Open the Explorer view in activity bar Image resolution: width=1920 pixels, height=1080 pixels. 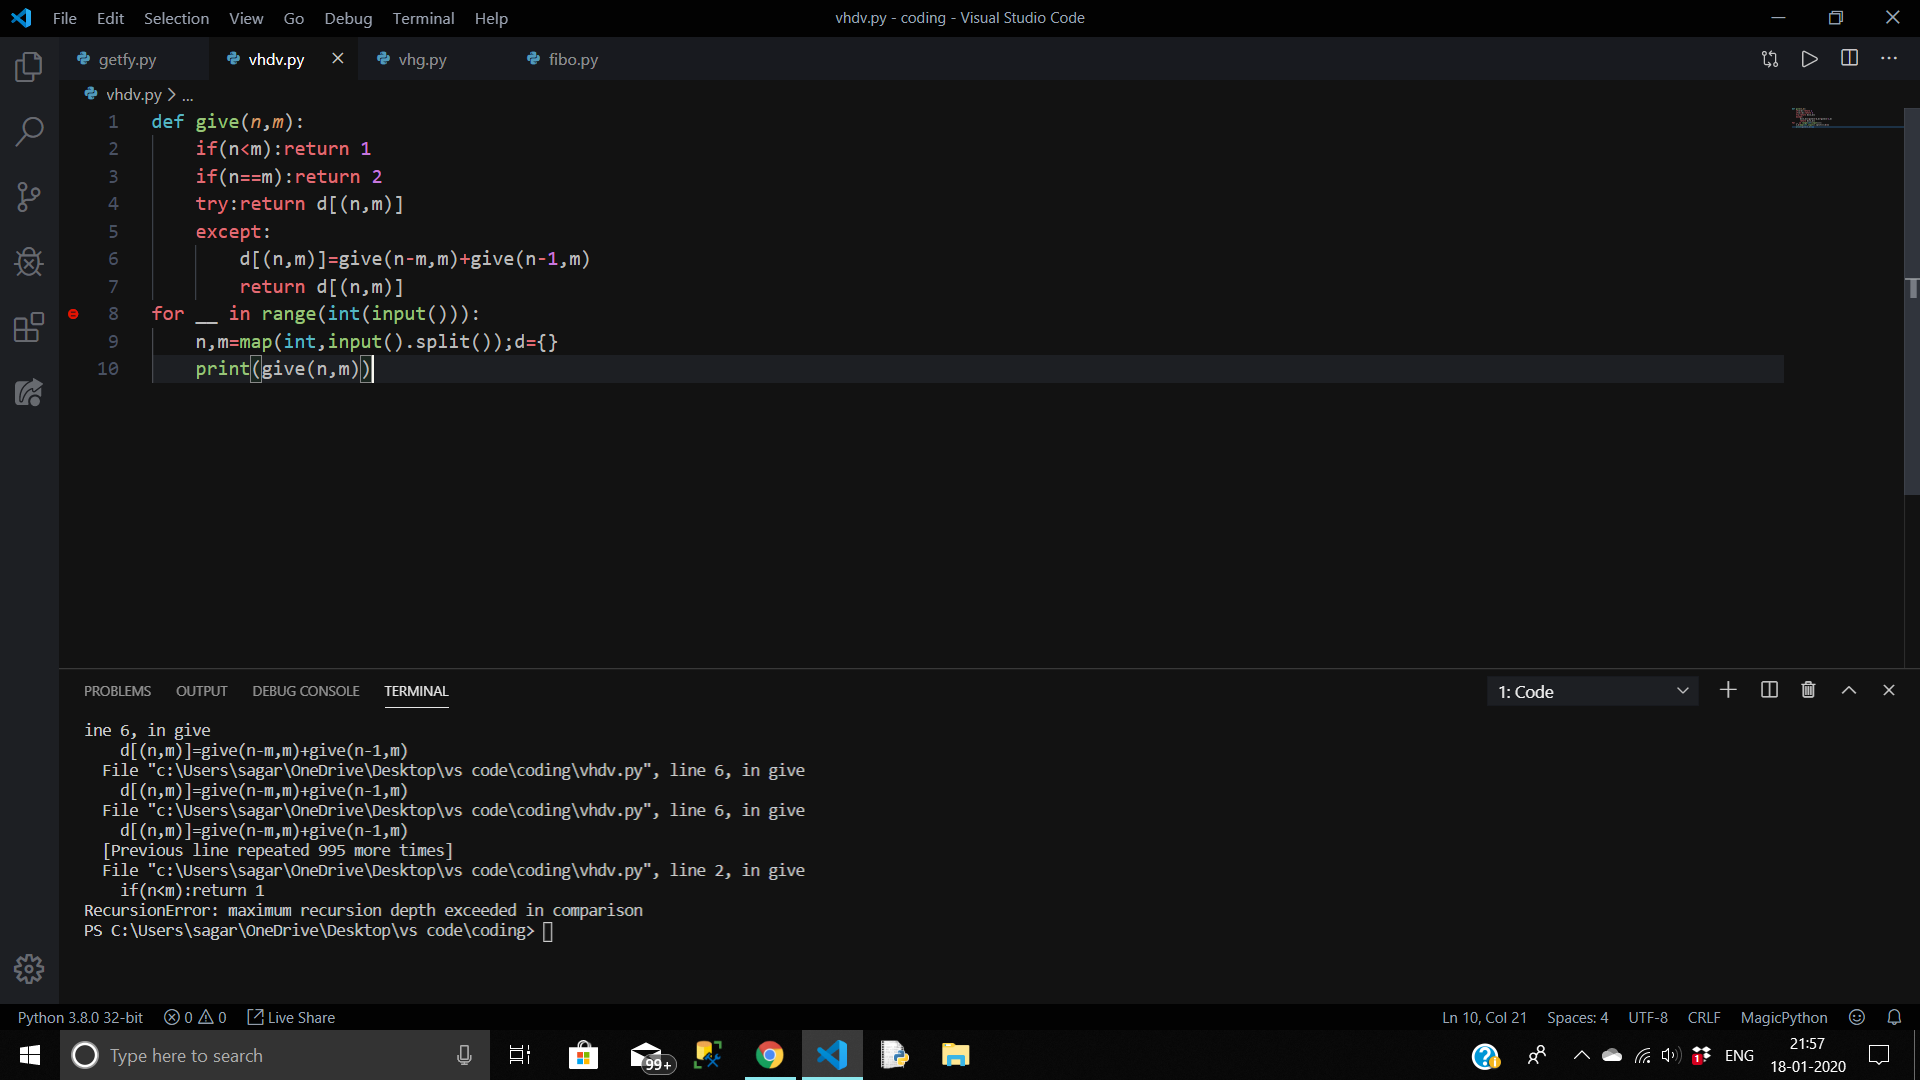tap(29, 67)
